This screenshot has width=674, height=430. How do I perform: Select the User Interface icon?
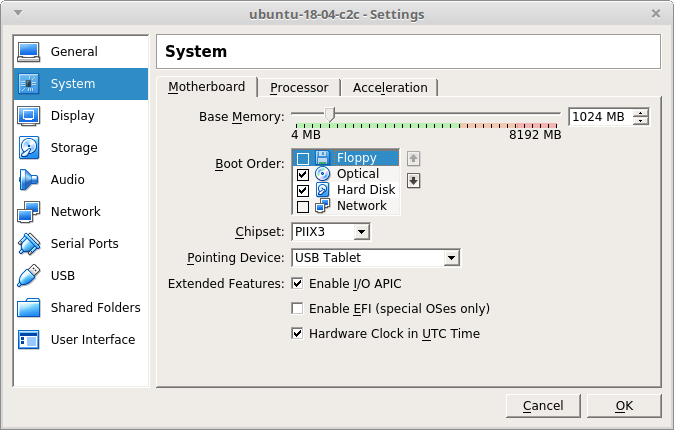29,340
